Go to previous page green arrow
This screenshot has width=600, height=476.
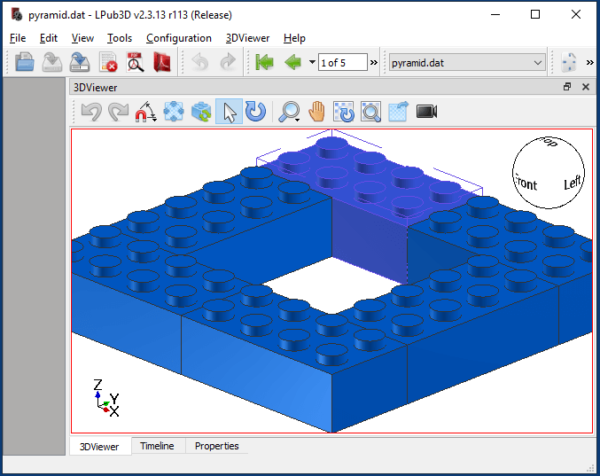[293, 62]
